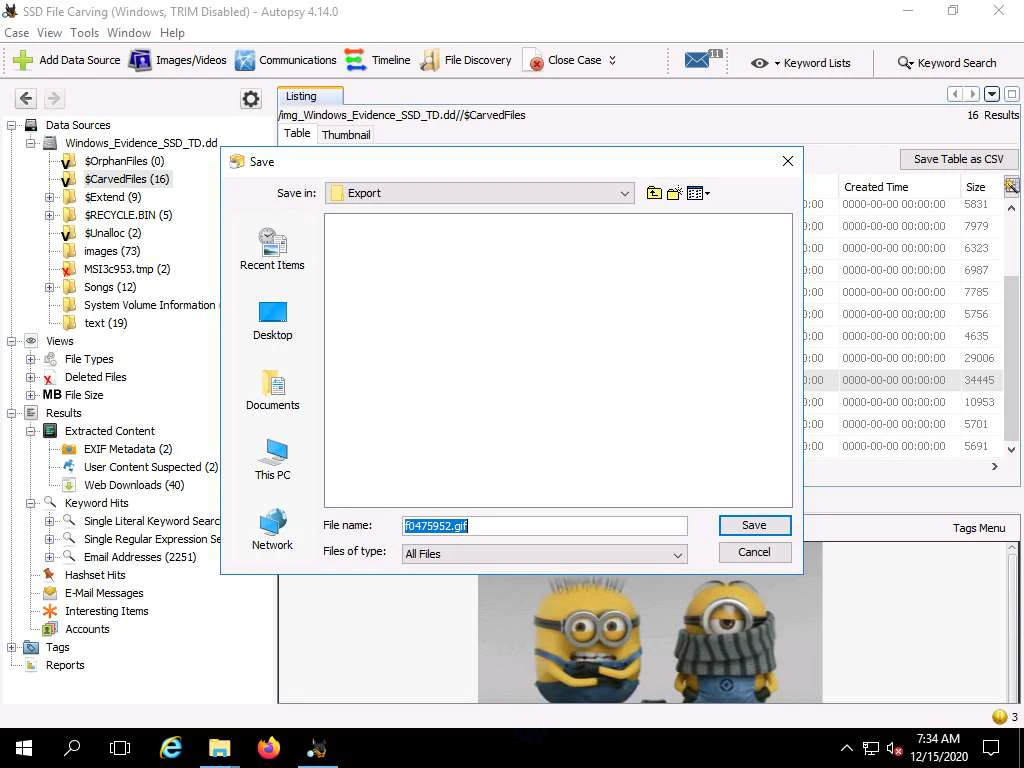Click the Add Data Source plus icon
Image resolution: width=1024 pixels, height=768 pixels.
pyautogui.click(x=23, y=60)
